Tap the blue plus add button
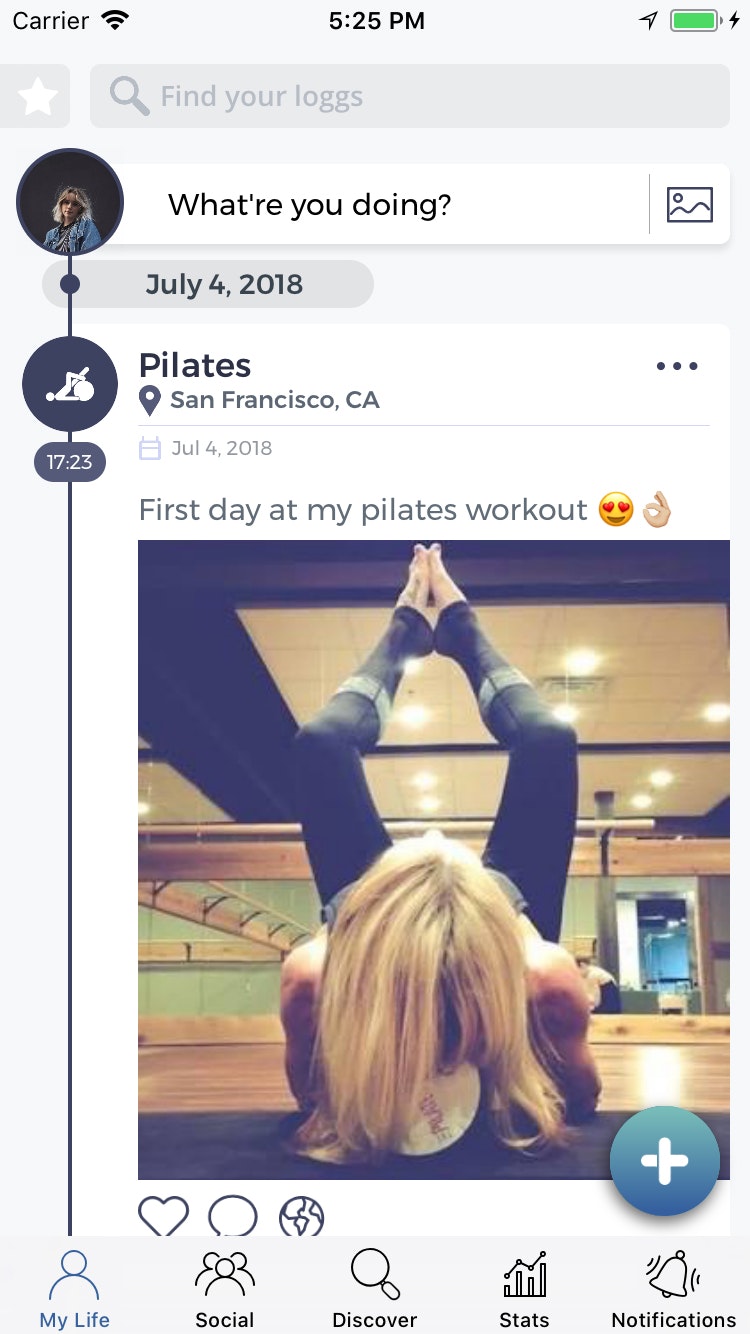Viewport: 750px width, 1334px height. pos(665,1161)
